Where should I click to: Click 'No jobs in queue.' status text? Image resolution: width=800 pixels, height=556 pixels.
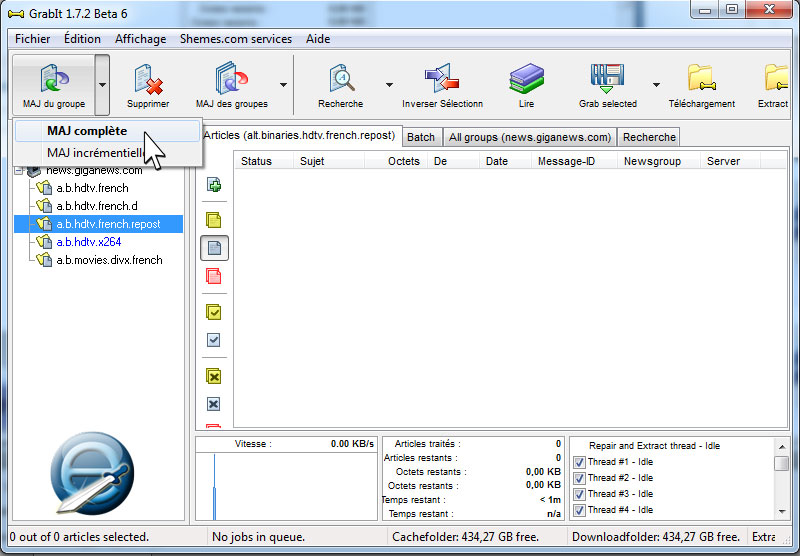coord(258,537)
